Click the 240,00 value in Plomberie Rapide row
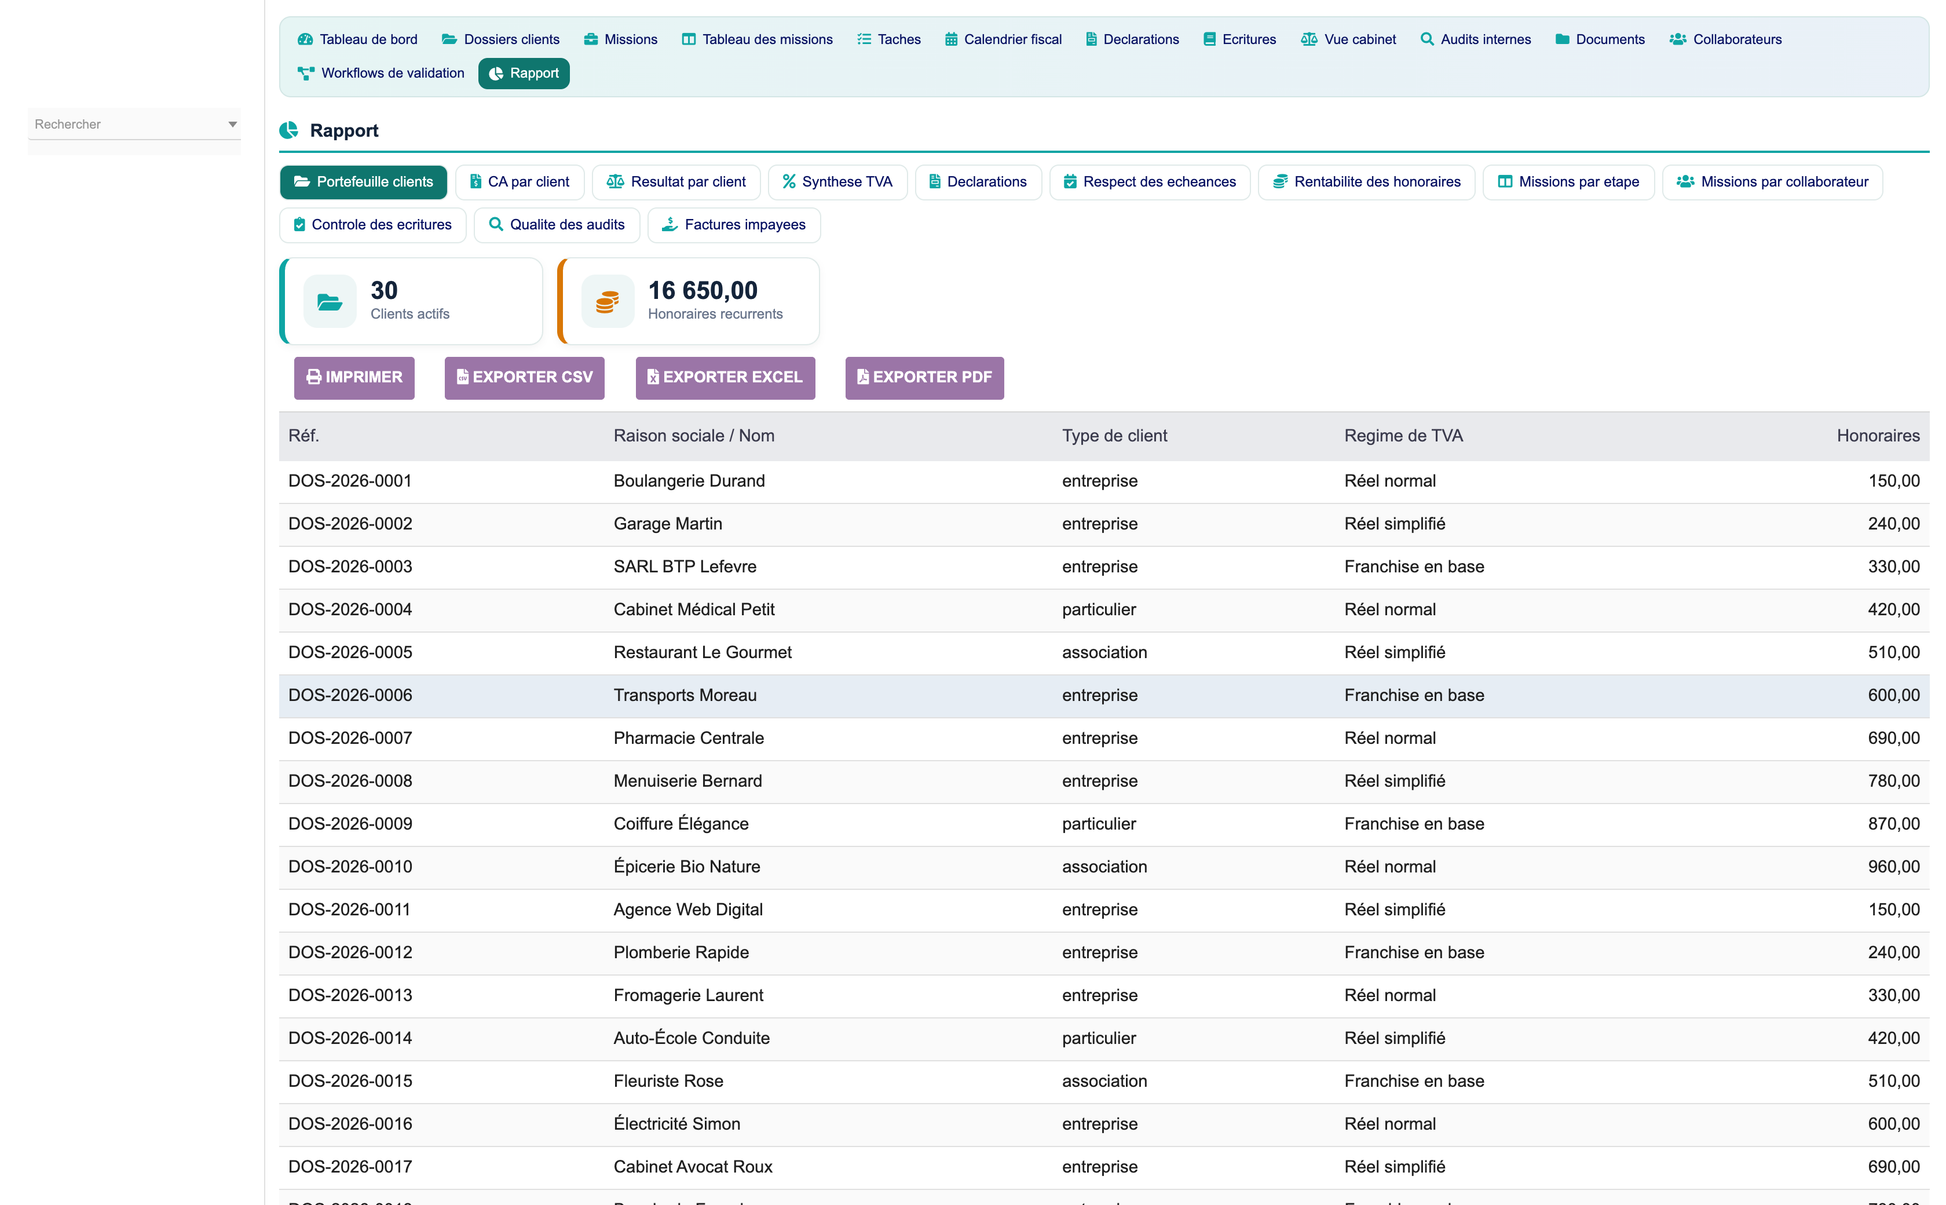This screenshot has width=1946, height=1205. pos(1893,953)
